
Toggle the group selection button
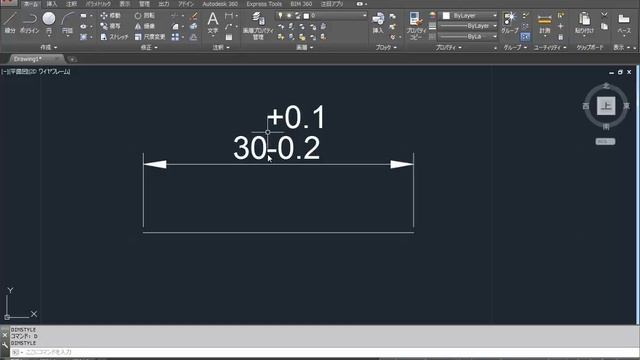tap(525, 37)
